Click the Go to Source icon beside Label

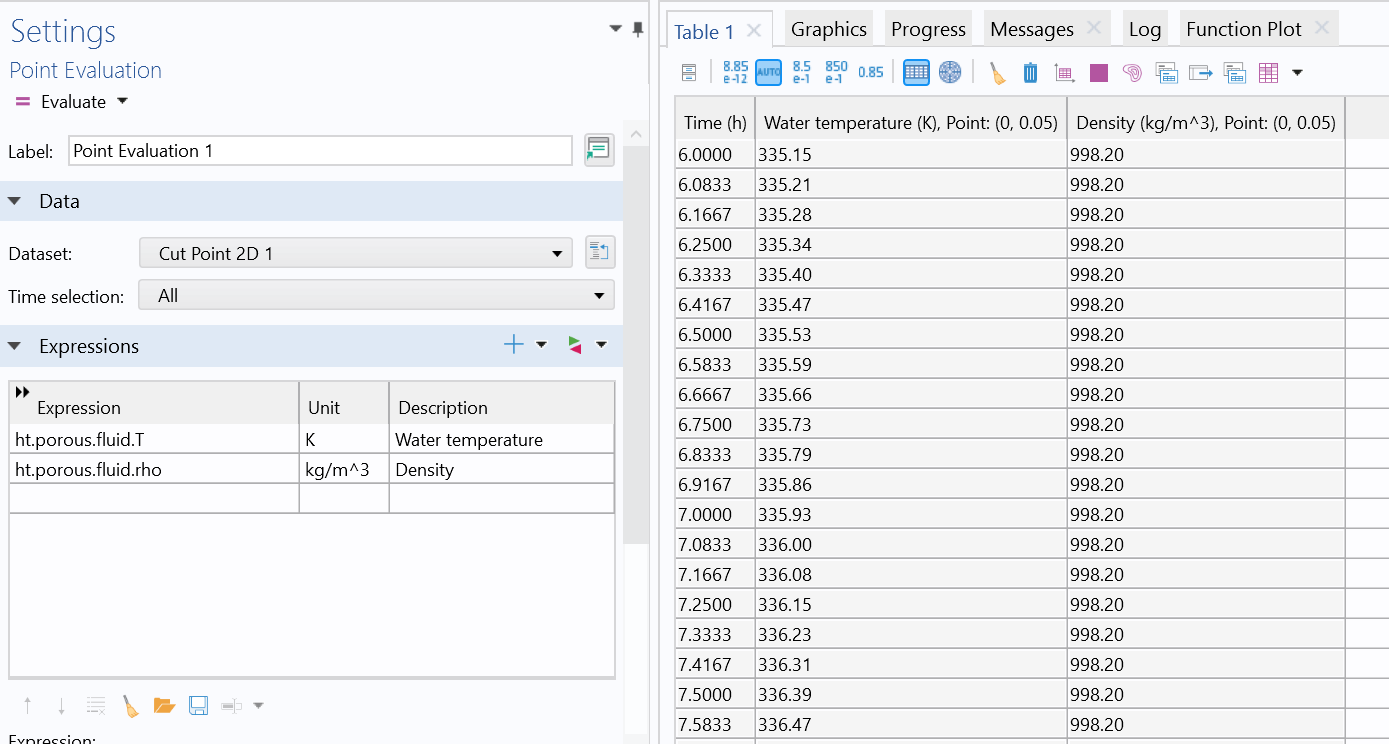599,151
